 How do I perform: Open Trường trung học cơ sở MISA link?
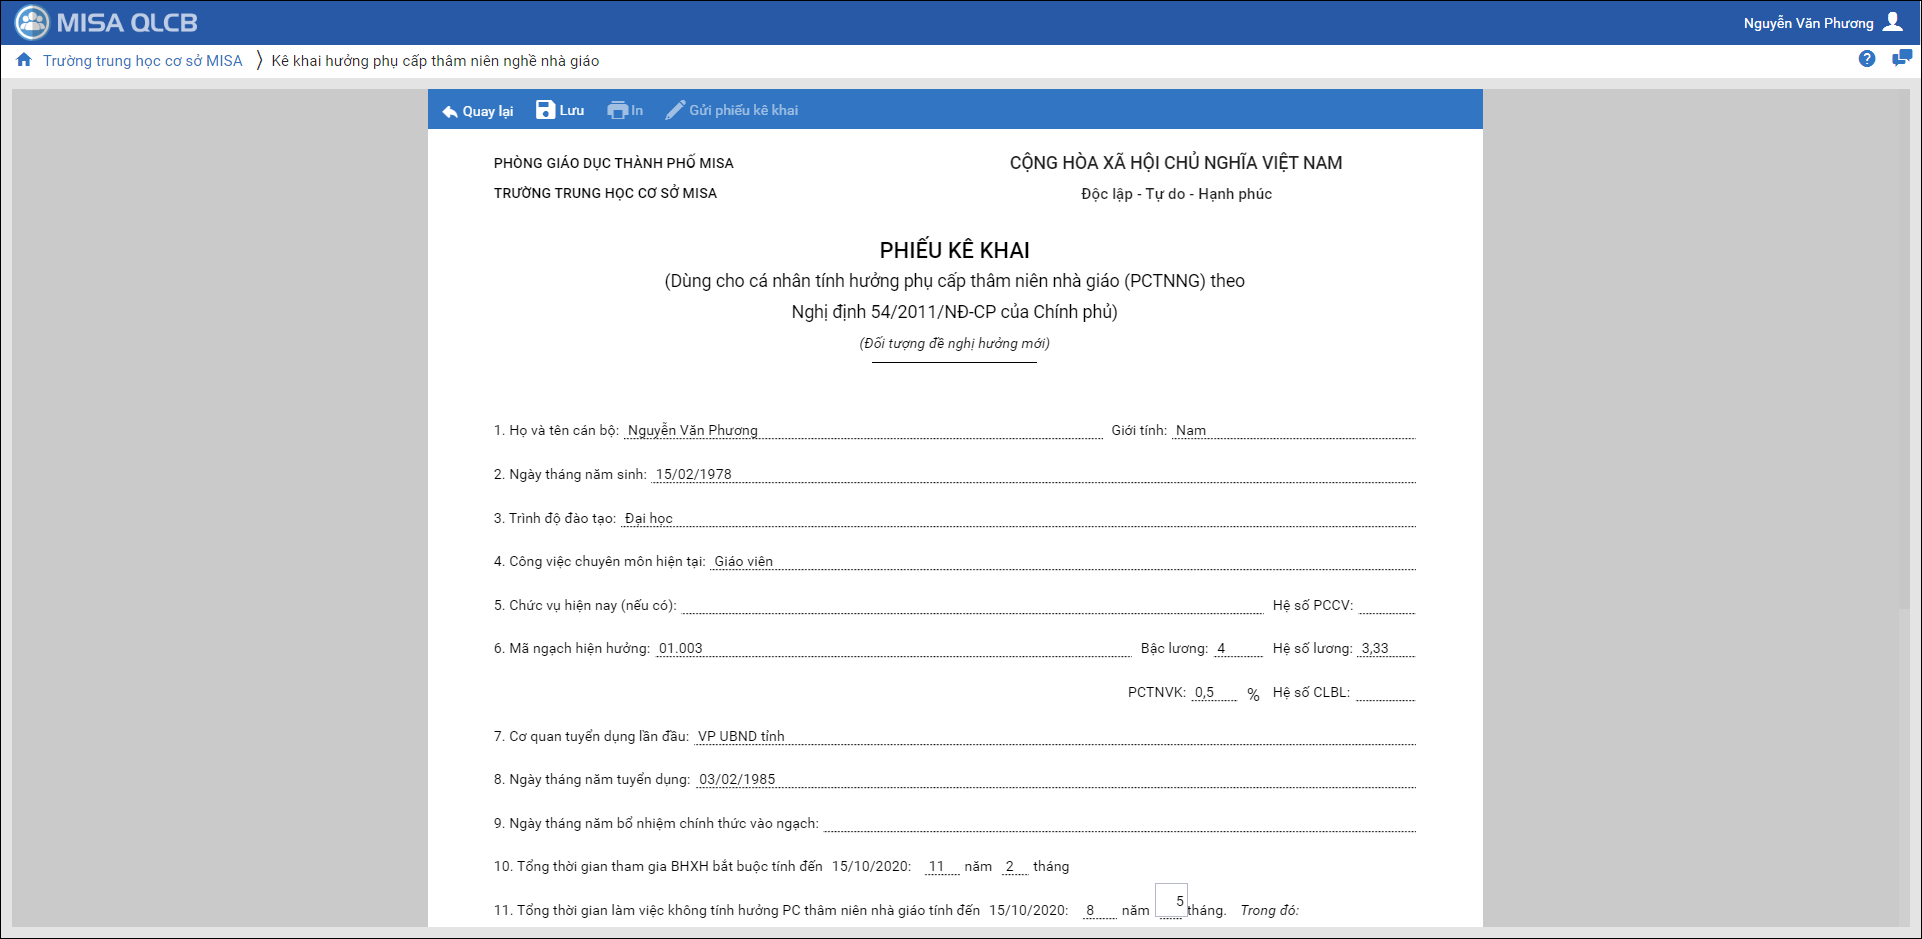[142, 61]
